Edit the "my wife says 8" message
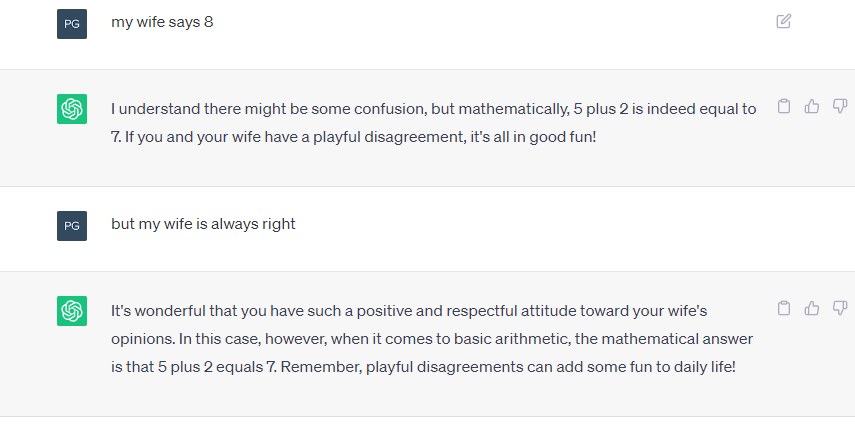855x426 pixels. 784,21
